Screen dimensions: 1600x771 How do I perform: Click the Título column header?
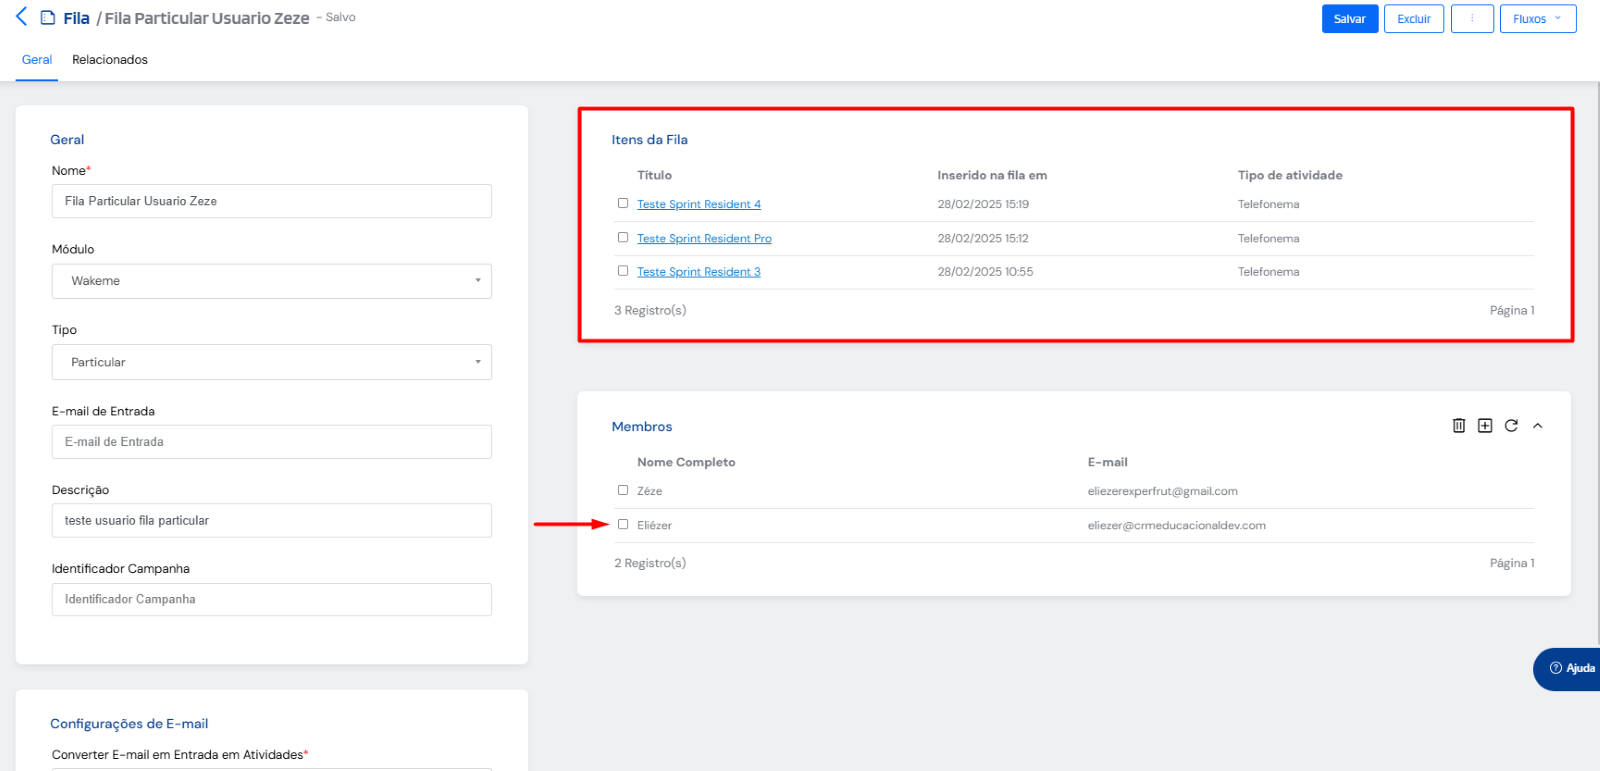click(x=655, y=175)
